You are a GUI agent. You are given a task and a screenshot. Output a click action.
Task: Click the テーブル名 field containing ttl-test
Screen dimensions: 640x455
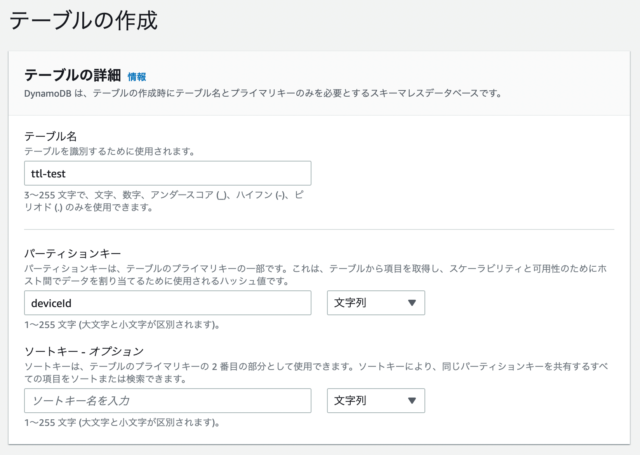point(167,174)
